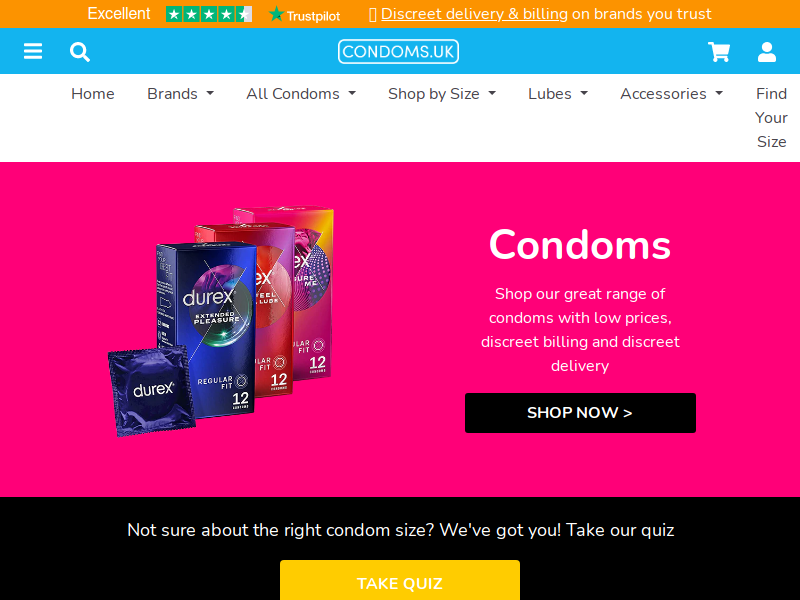The width and height of the screenshot is (800, 600).
Task: Click the search magnifier icon
Action: (80, 52)
